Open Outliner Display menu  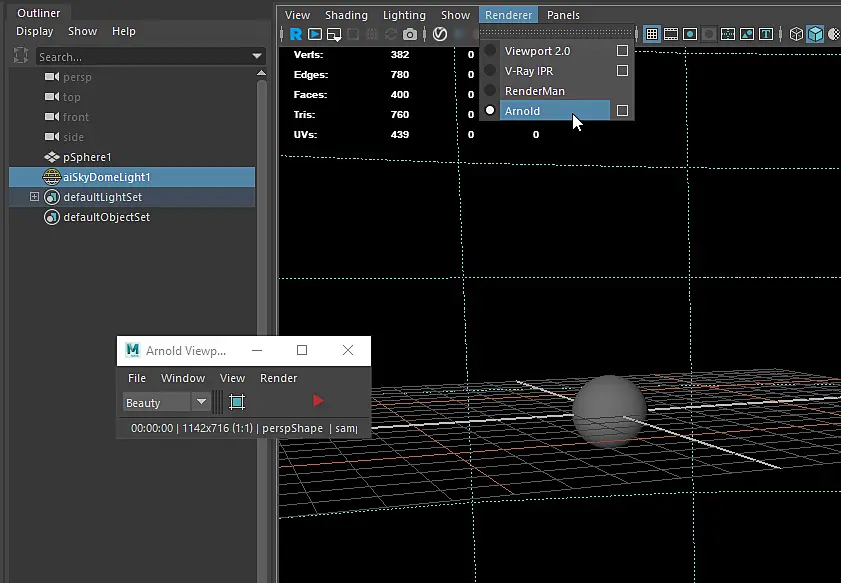[x=34, y=31]
